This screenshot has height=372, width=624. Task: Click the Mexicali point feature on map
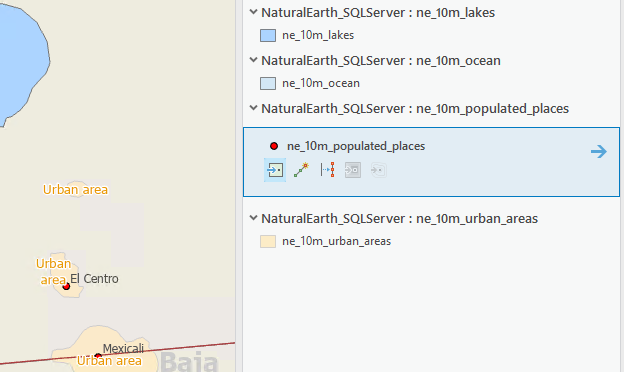tap(98, 356)
